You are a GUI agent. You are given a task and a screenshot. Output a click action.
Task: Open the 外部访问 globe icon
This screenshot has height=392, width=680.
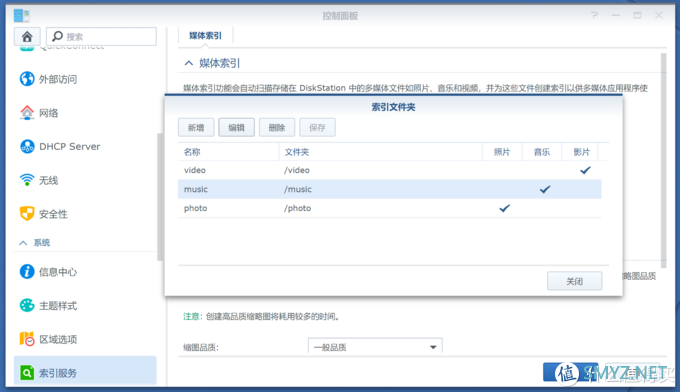pos(27,78)
